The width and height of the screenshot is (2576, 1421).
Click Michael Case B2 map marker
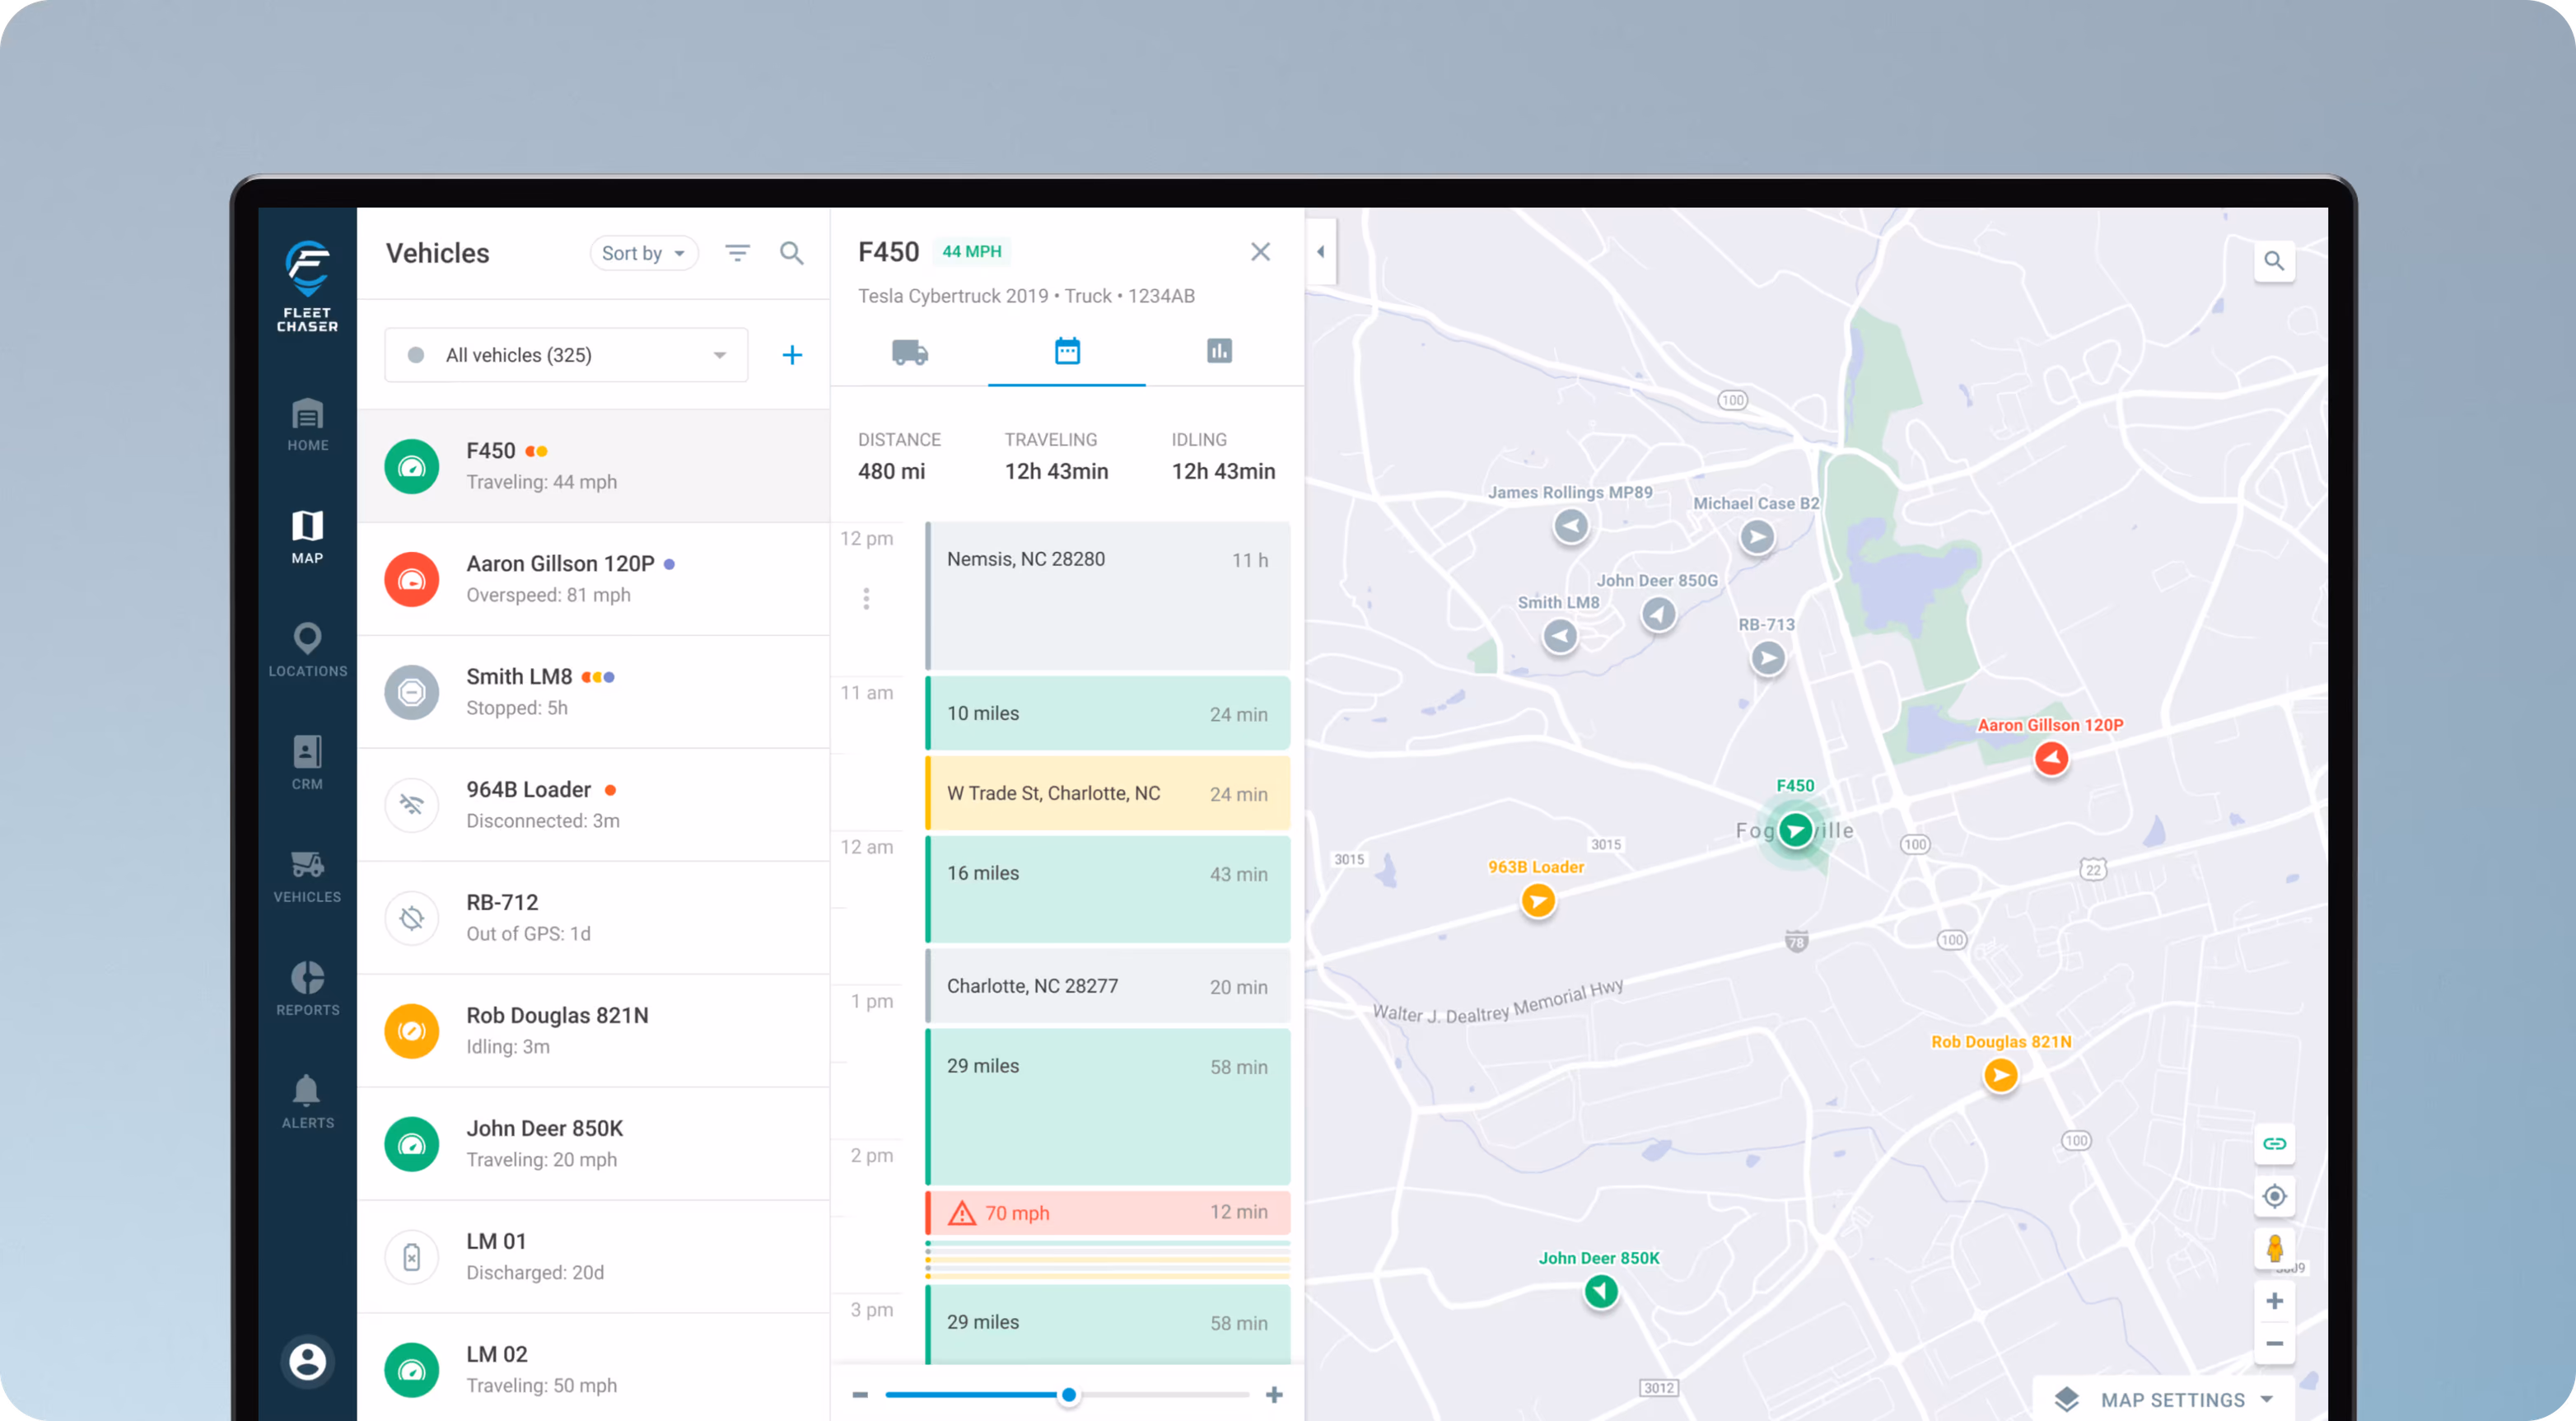point(1757,538)
